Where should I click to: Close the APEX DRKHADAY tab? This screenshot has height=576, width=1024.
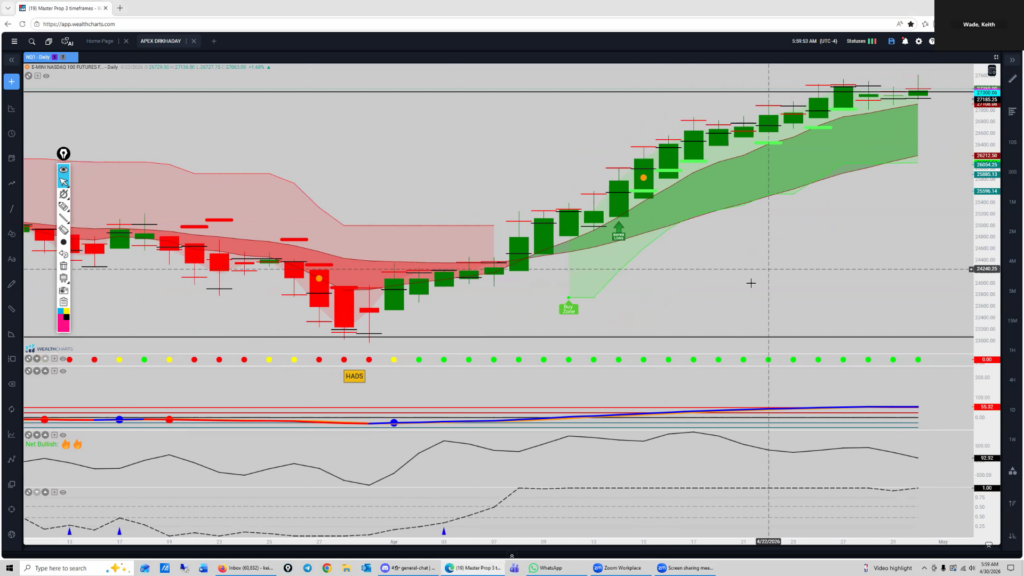click(193, 41)
